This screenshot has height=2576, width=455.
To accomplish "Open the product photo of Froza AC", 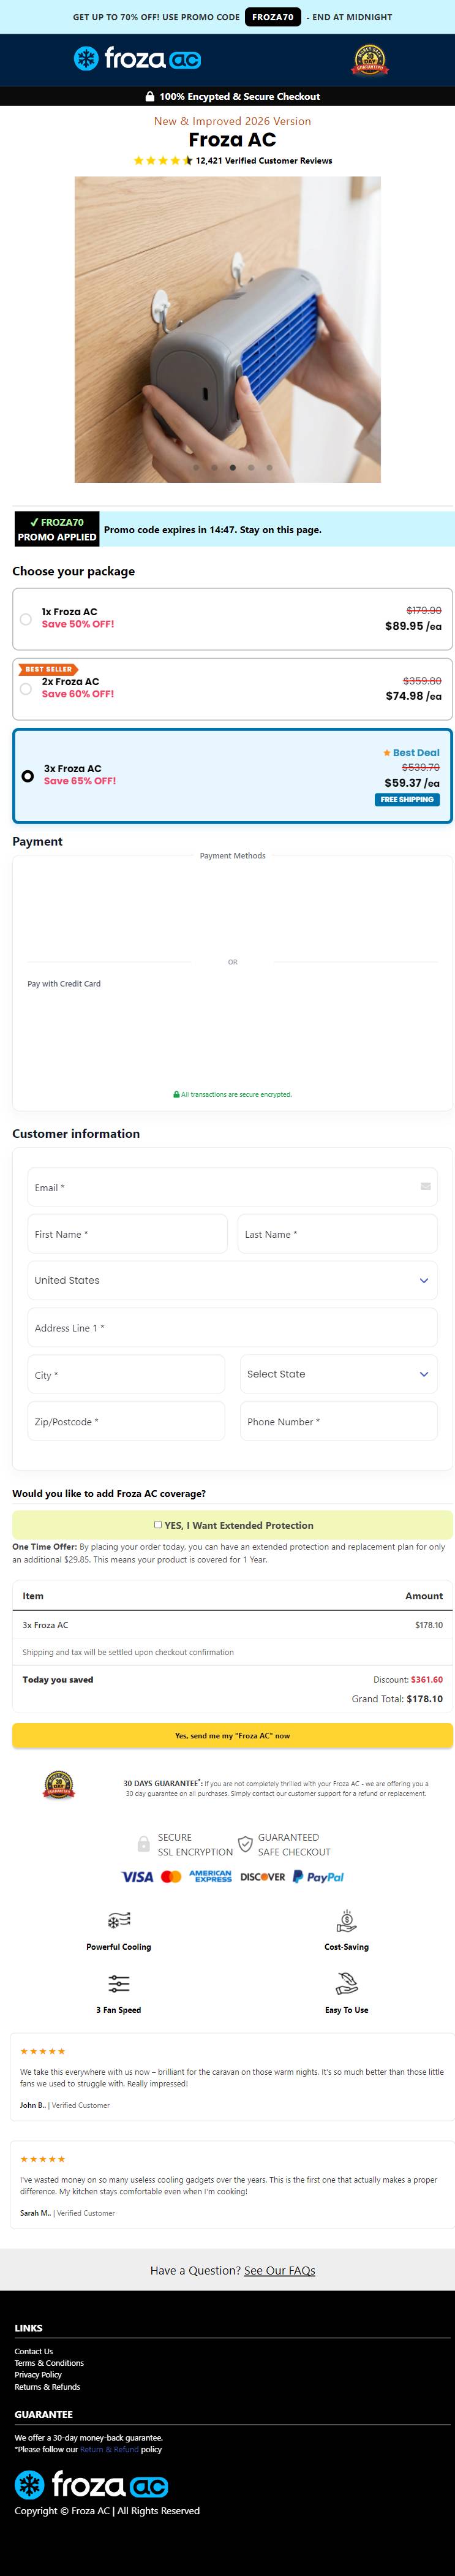I will [227, 330].
